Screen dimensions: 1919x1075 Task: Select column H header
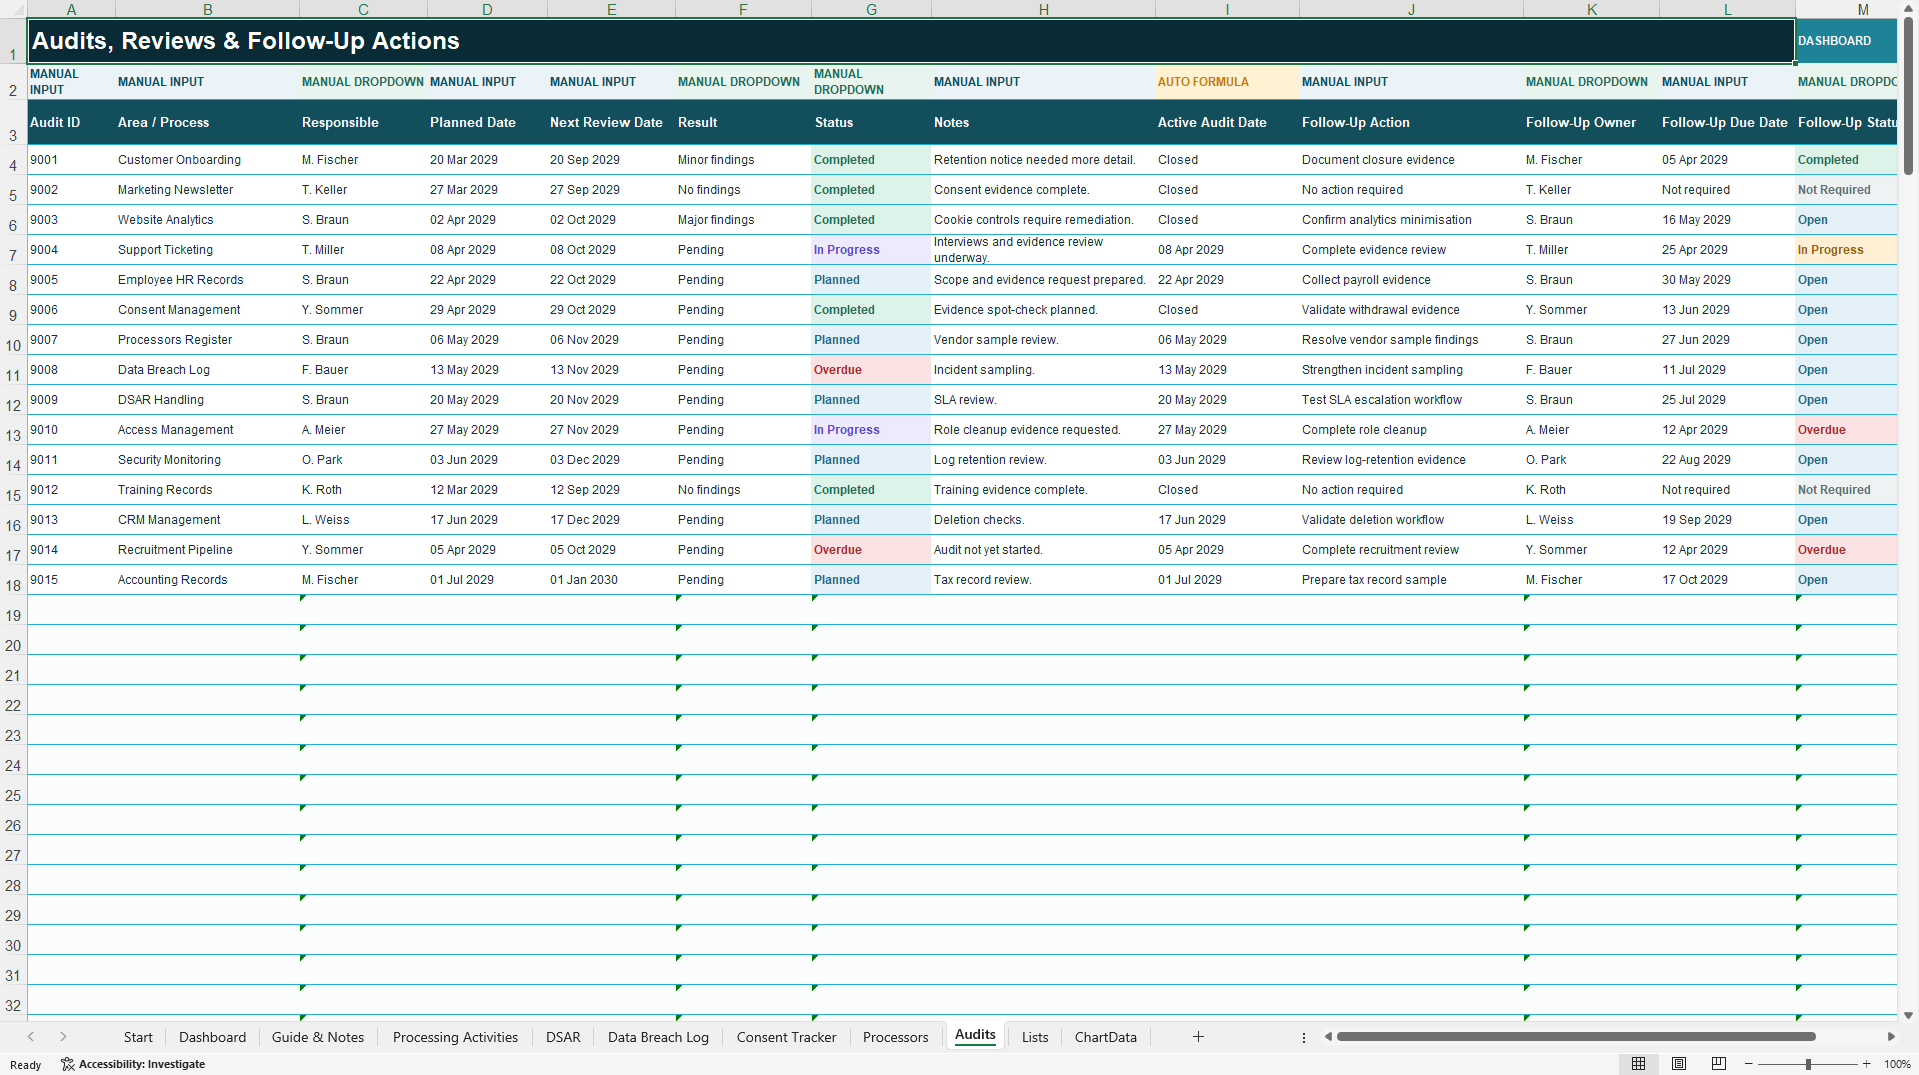point(1043,9)
